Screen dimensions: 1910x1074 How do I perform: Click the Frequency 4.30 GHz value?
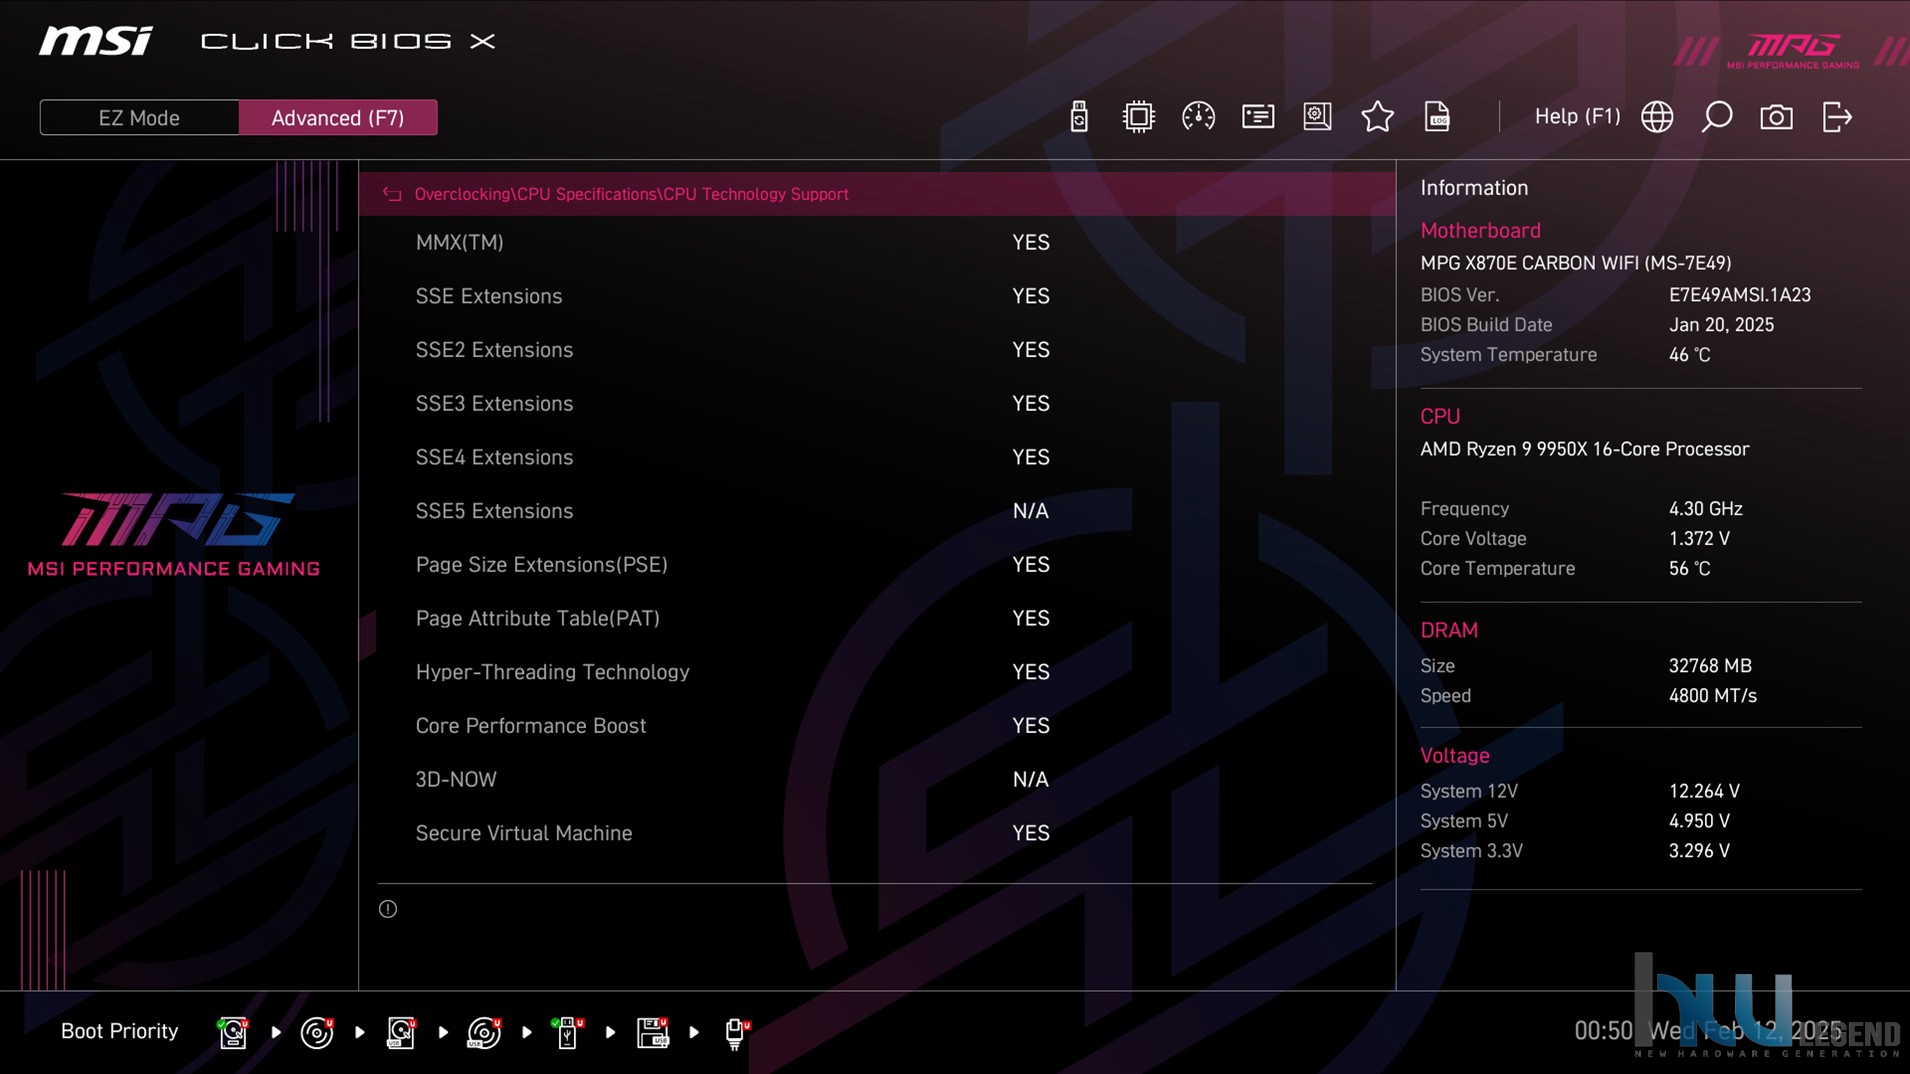click(x=1705, y=509)
